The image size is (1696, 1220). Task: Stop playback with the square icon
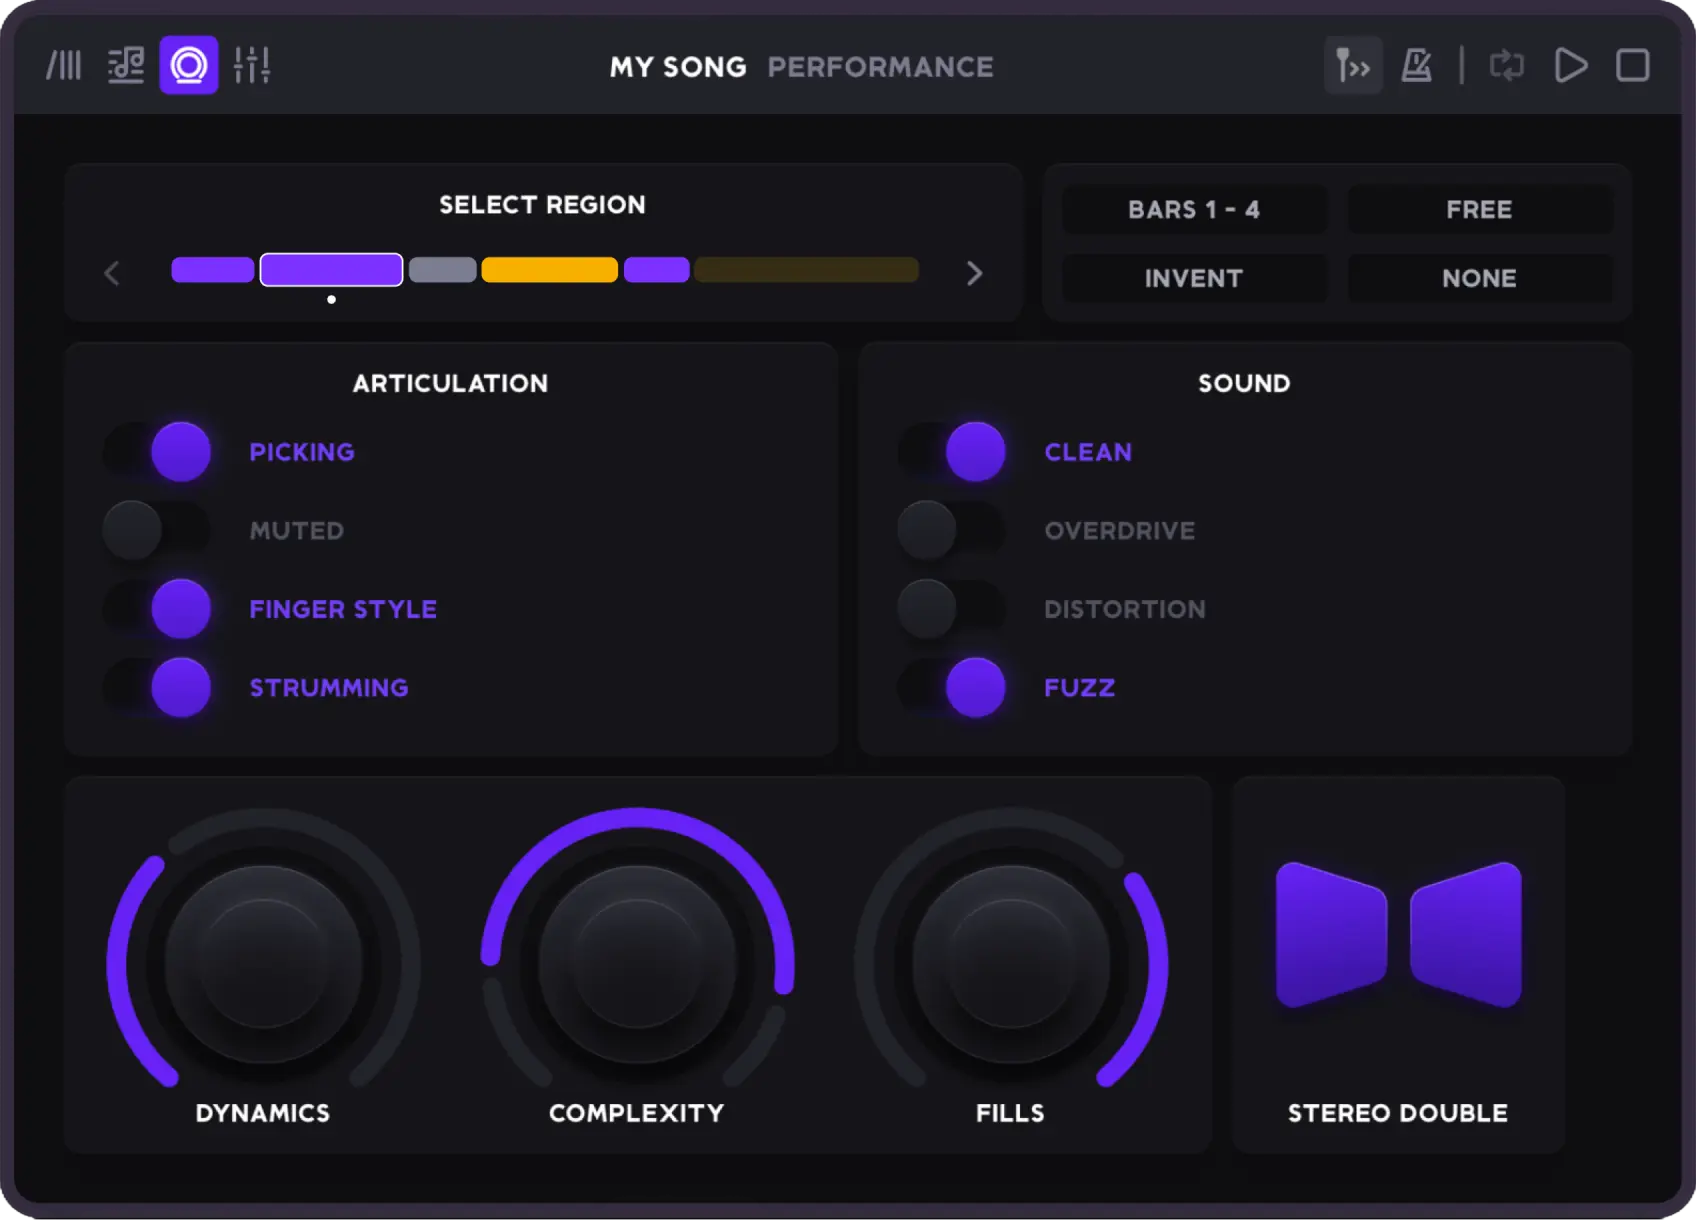click(1633, 66)
